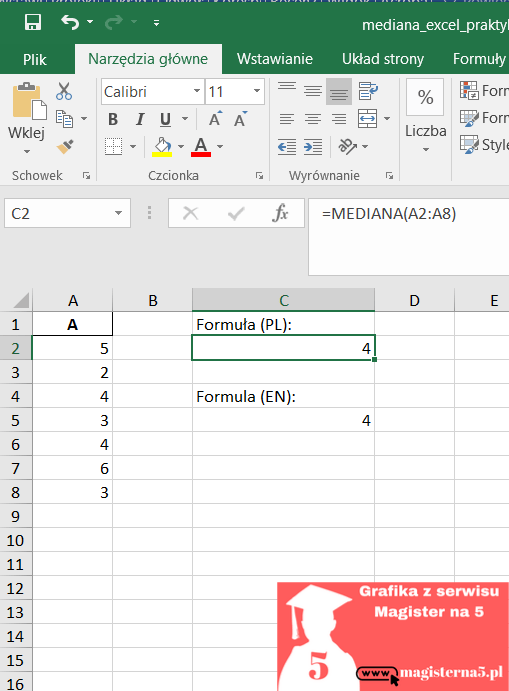The height and width of the screenshot is (691, 509).
Task: Undo the last action
Action: click(x=70, y=22)
